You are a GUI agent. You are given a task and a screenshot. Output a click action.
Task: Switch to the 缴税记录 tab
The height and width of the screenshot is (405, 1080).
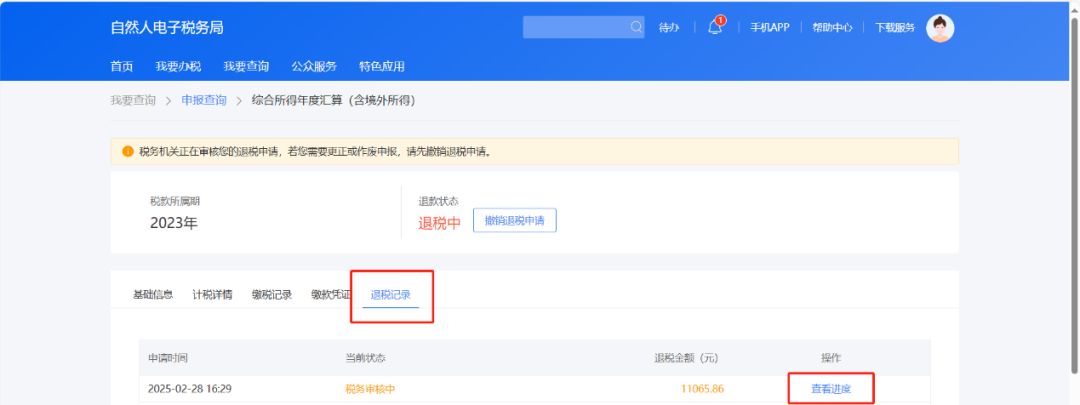coord(272,295)
